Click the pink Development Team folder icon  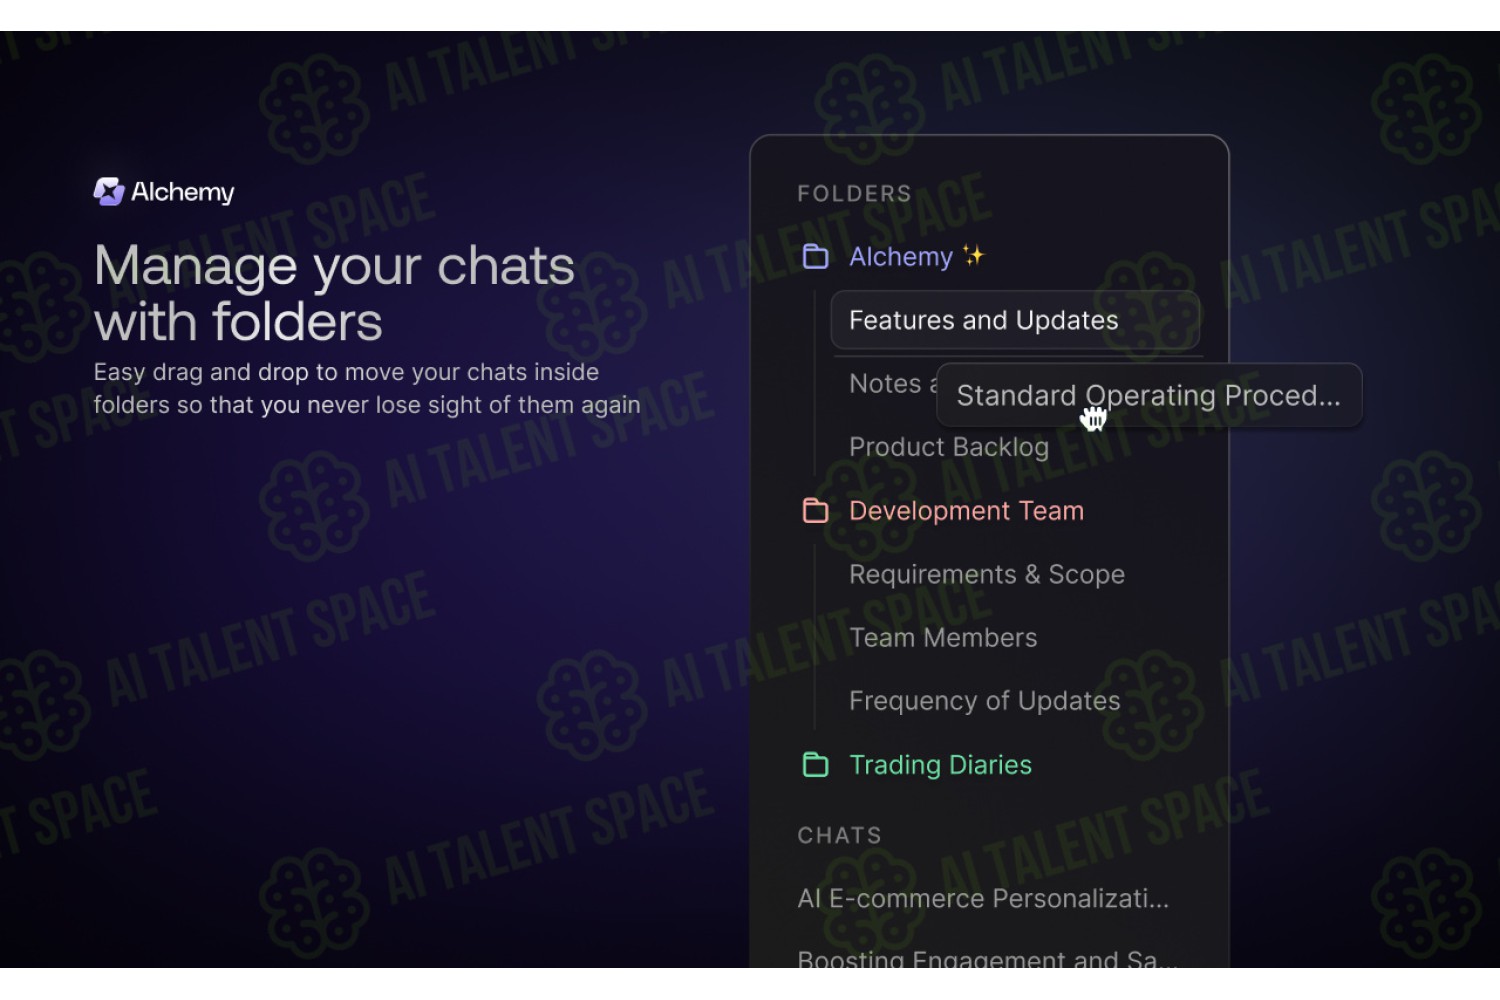click(816, 511)
